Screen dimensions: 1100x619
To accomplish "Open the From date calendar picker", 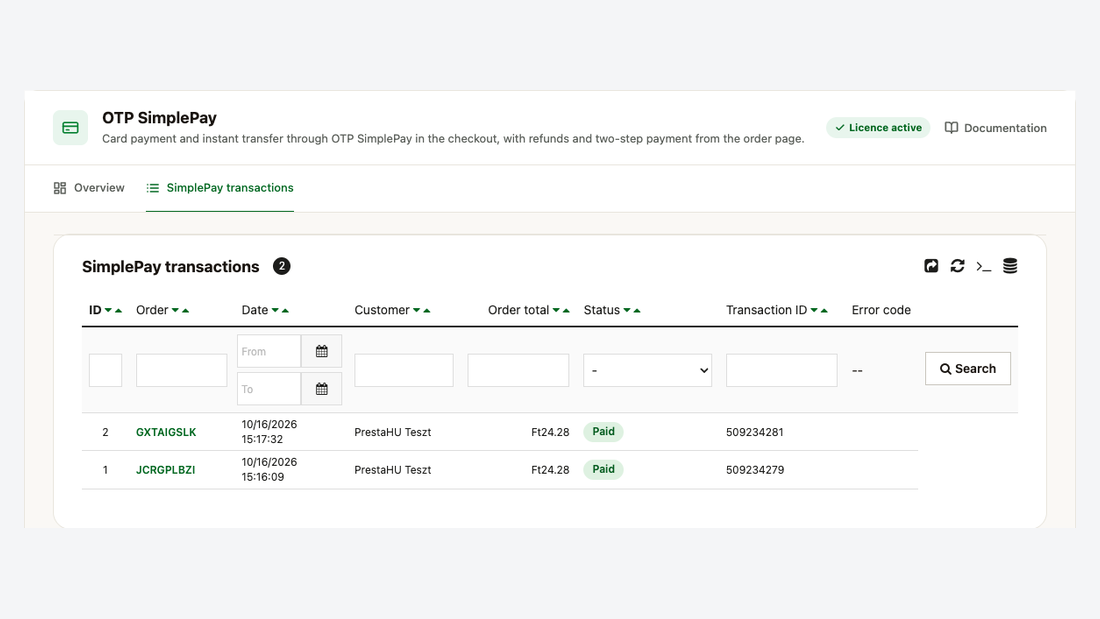I will 321,351.
